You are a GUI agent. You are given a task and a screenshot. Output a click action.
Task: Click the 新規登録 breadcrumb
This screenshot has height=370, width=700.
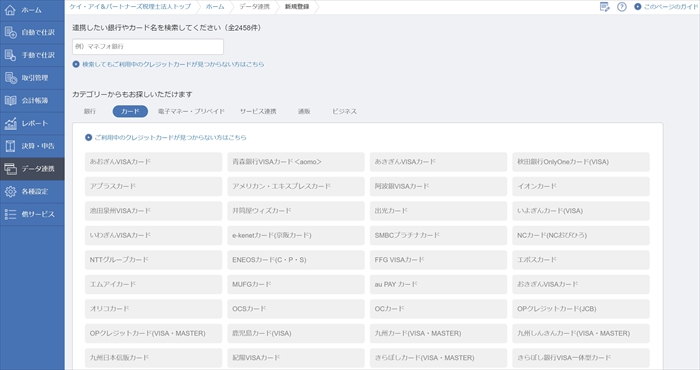click(x=297, y=7)
